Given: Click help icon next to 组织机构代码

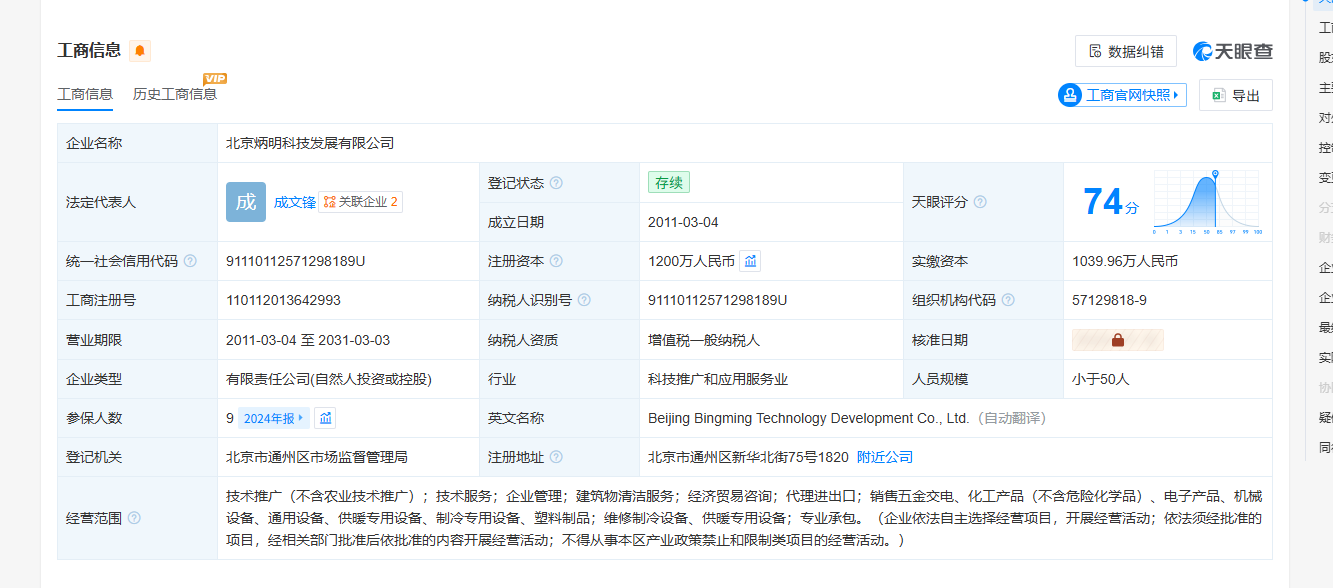Looking at the screenshot, I should coord(1008,300).
